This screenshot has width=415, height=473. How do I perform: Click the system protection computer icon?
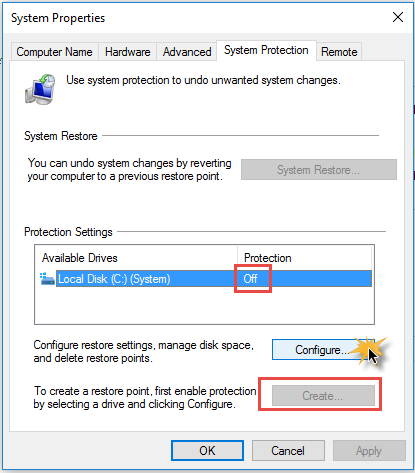40,89
